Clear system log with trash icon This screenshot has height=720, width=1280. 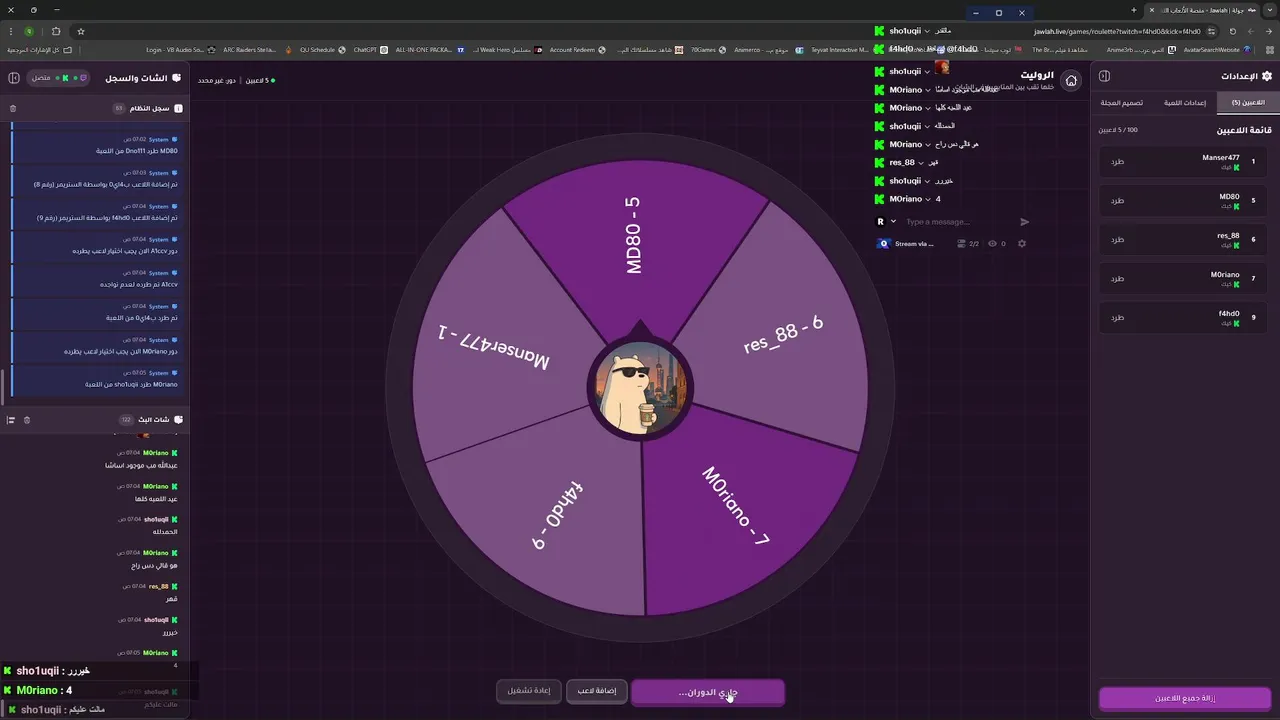(13, 108)
